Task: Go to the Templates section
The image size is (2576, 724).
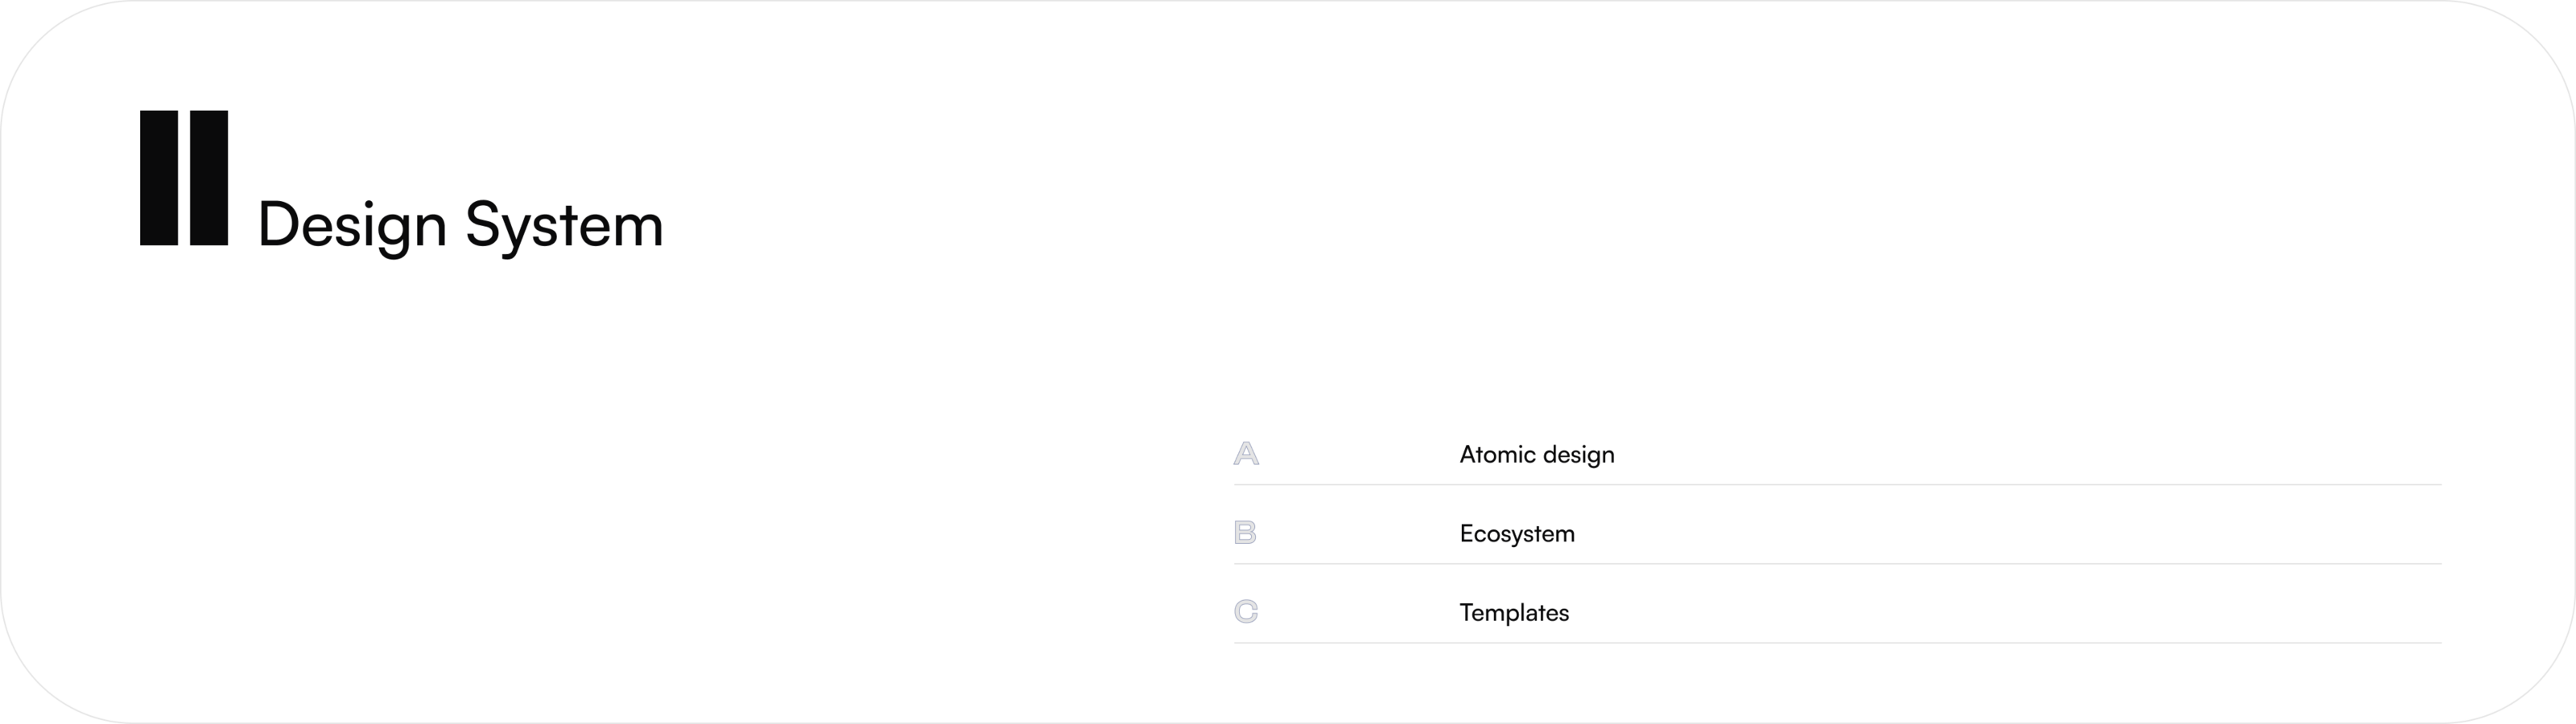Action: [1514, 612]
